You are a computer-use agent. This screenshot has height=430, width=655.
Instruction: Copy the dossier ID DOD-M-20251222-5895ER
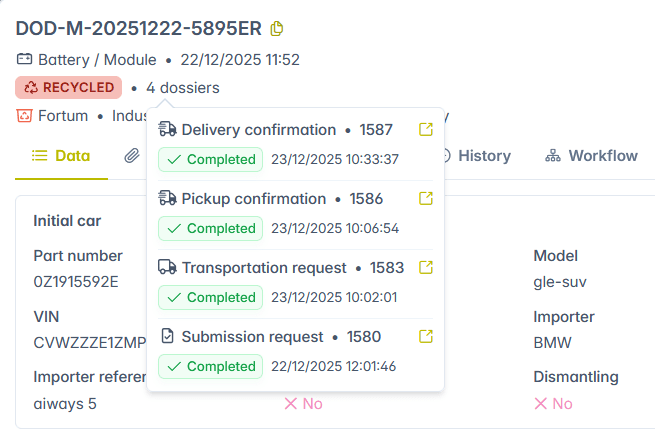click(277, 28)
